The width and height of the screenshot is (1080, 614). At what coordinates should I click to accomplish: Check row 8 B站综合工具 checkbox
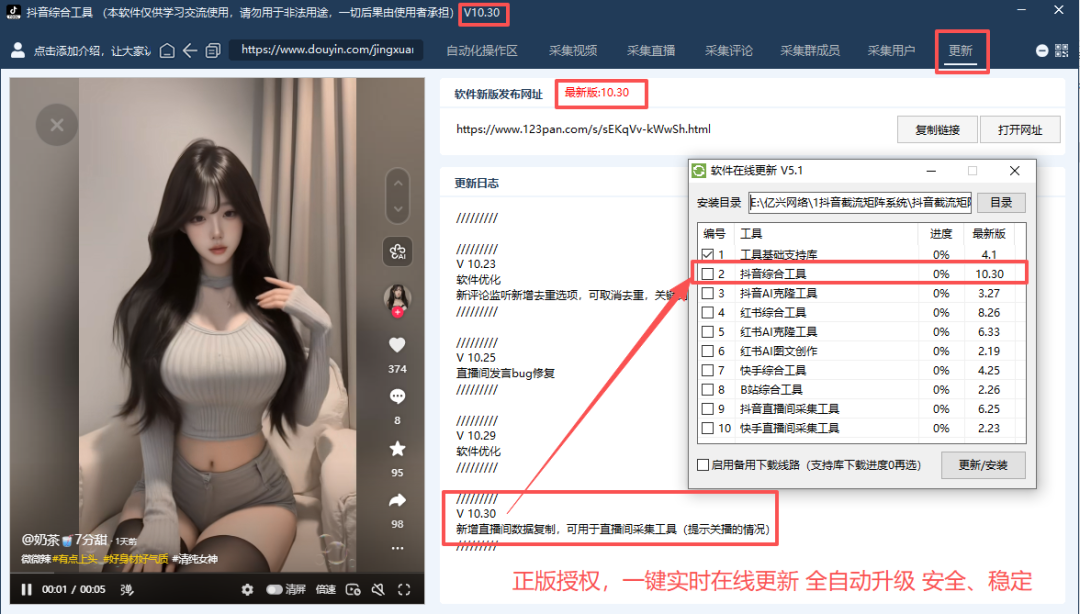707,389
